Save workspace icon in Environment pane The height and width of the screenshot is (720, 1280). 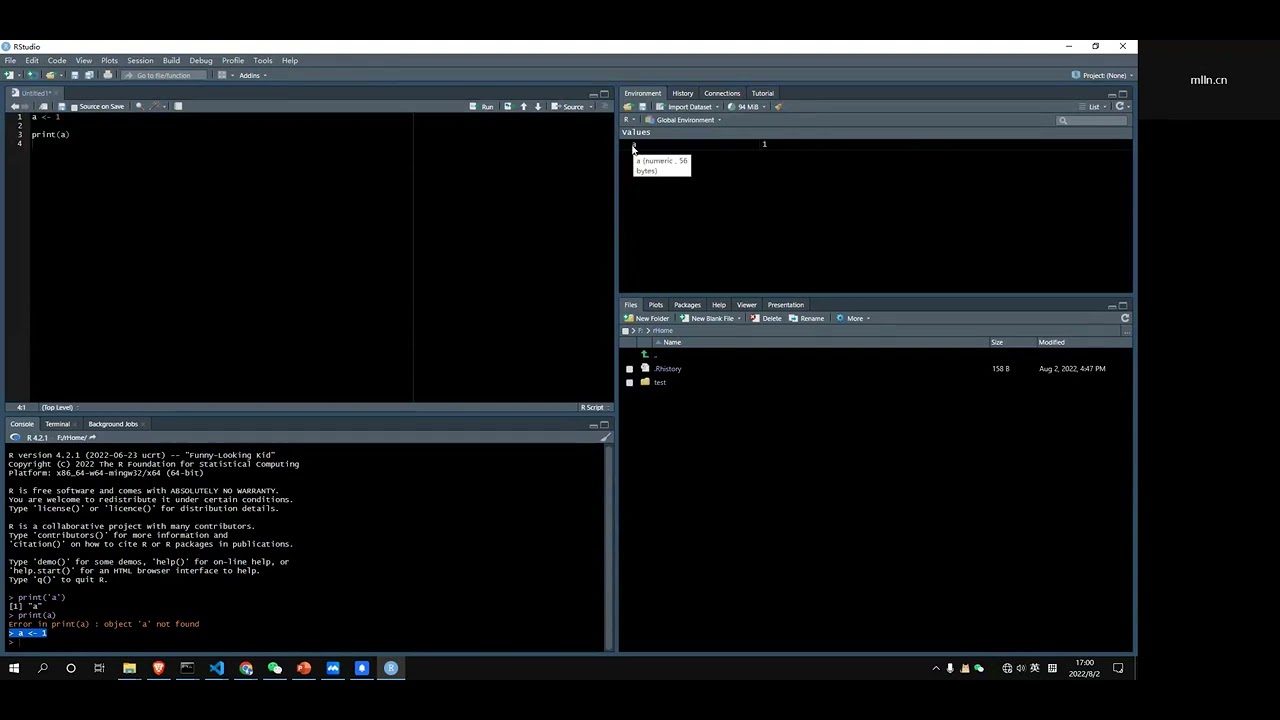[x=642, y=106]
